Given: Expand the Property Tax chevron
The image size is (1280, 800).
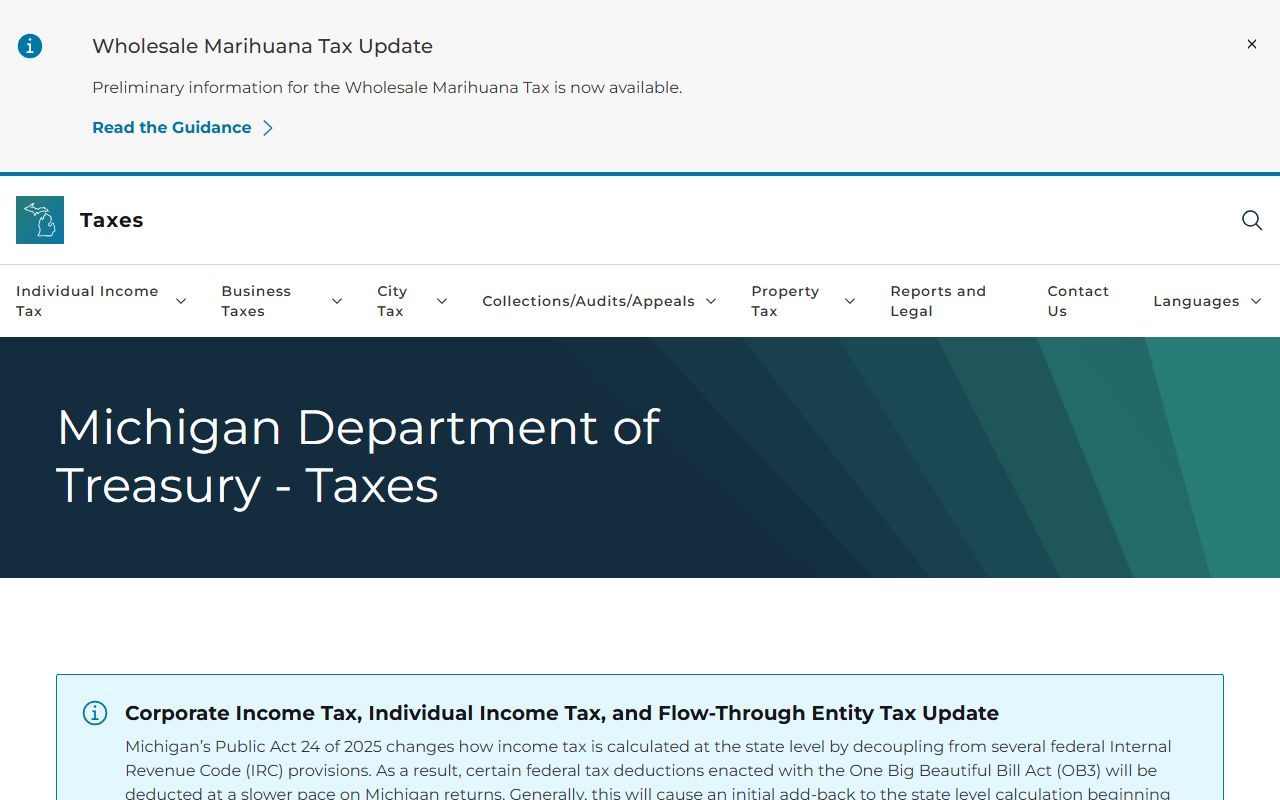Looking at the screenshot, I should [x=850, y=301].
